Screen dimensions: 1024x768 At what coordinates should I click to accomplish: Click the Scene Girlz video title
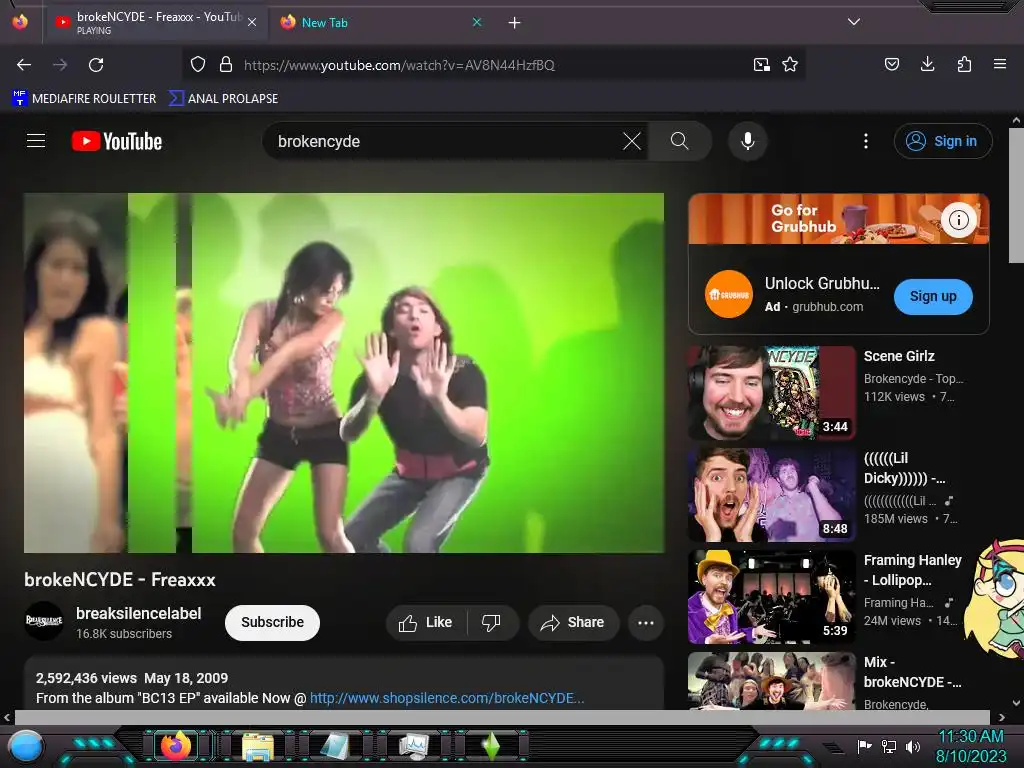[899, 356]
